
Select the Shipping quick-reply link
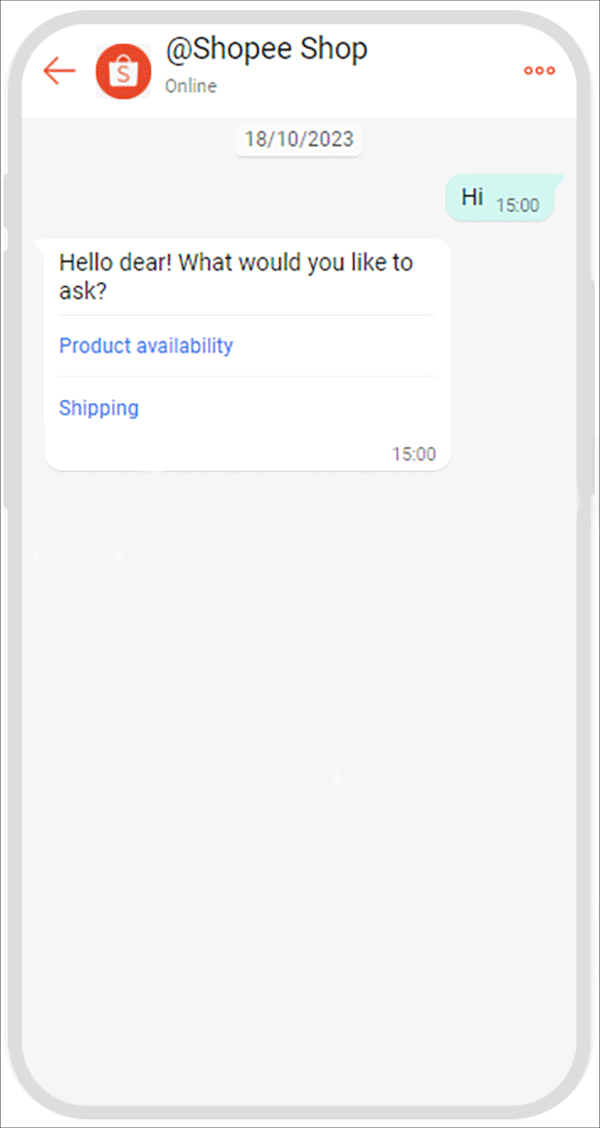98,408
